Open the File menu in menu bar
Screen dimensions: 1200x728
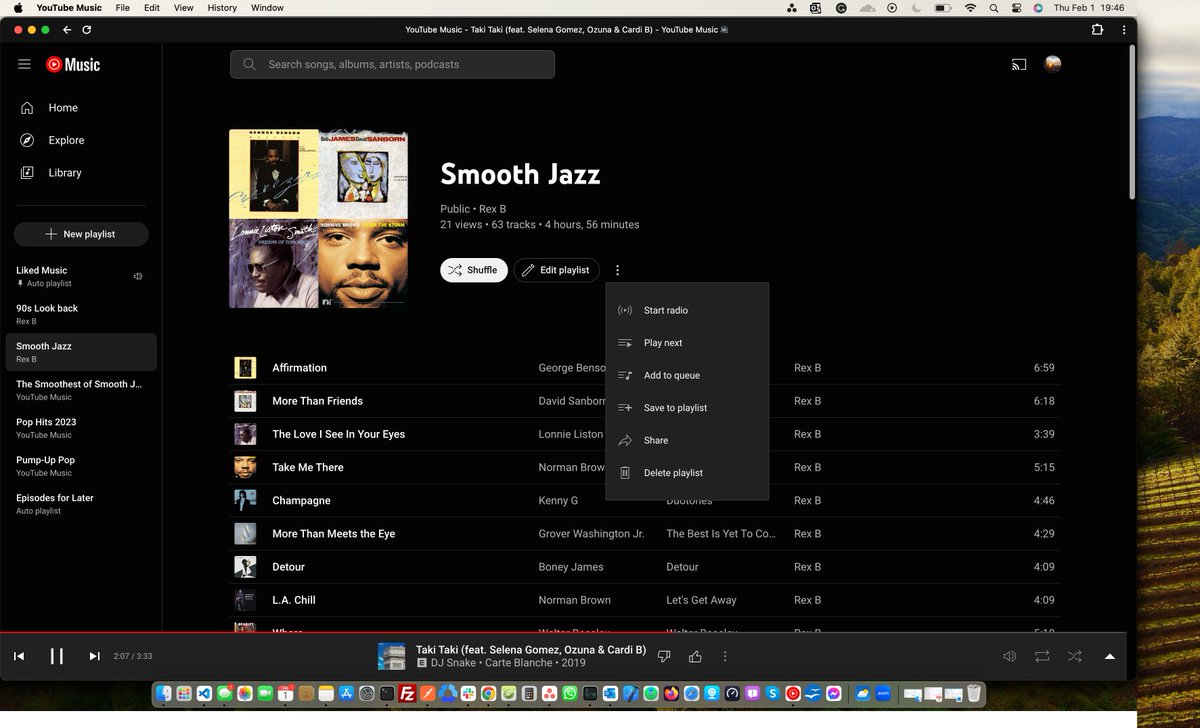pyautogui.click(x=122, y=7)
